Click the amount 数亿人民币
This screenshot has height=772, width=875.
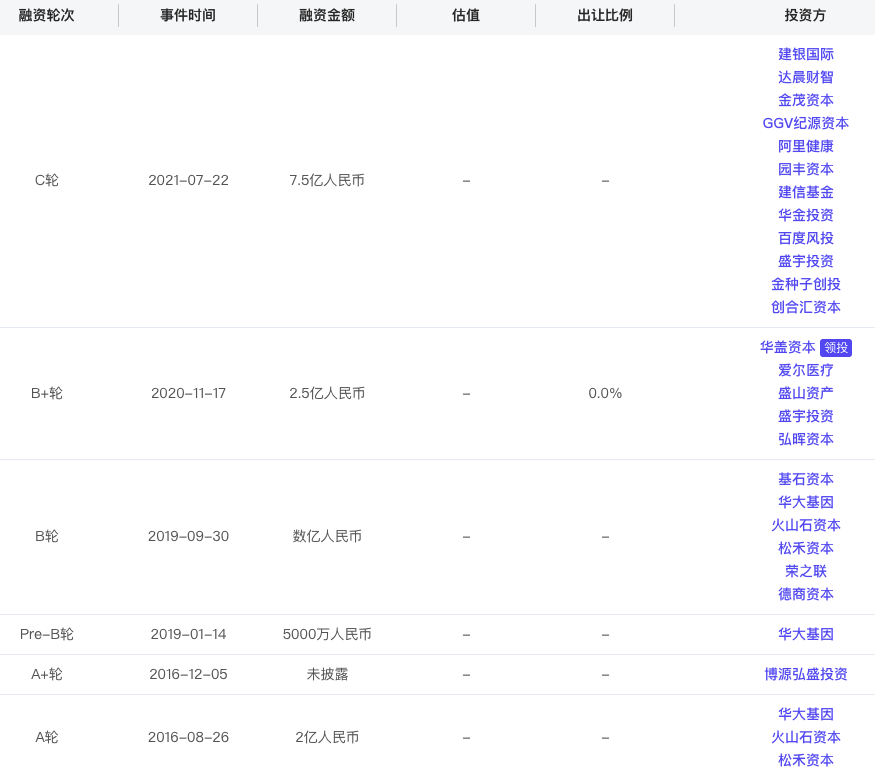[327, 536]
